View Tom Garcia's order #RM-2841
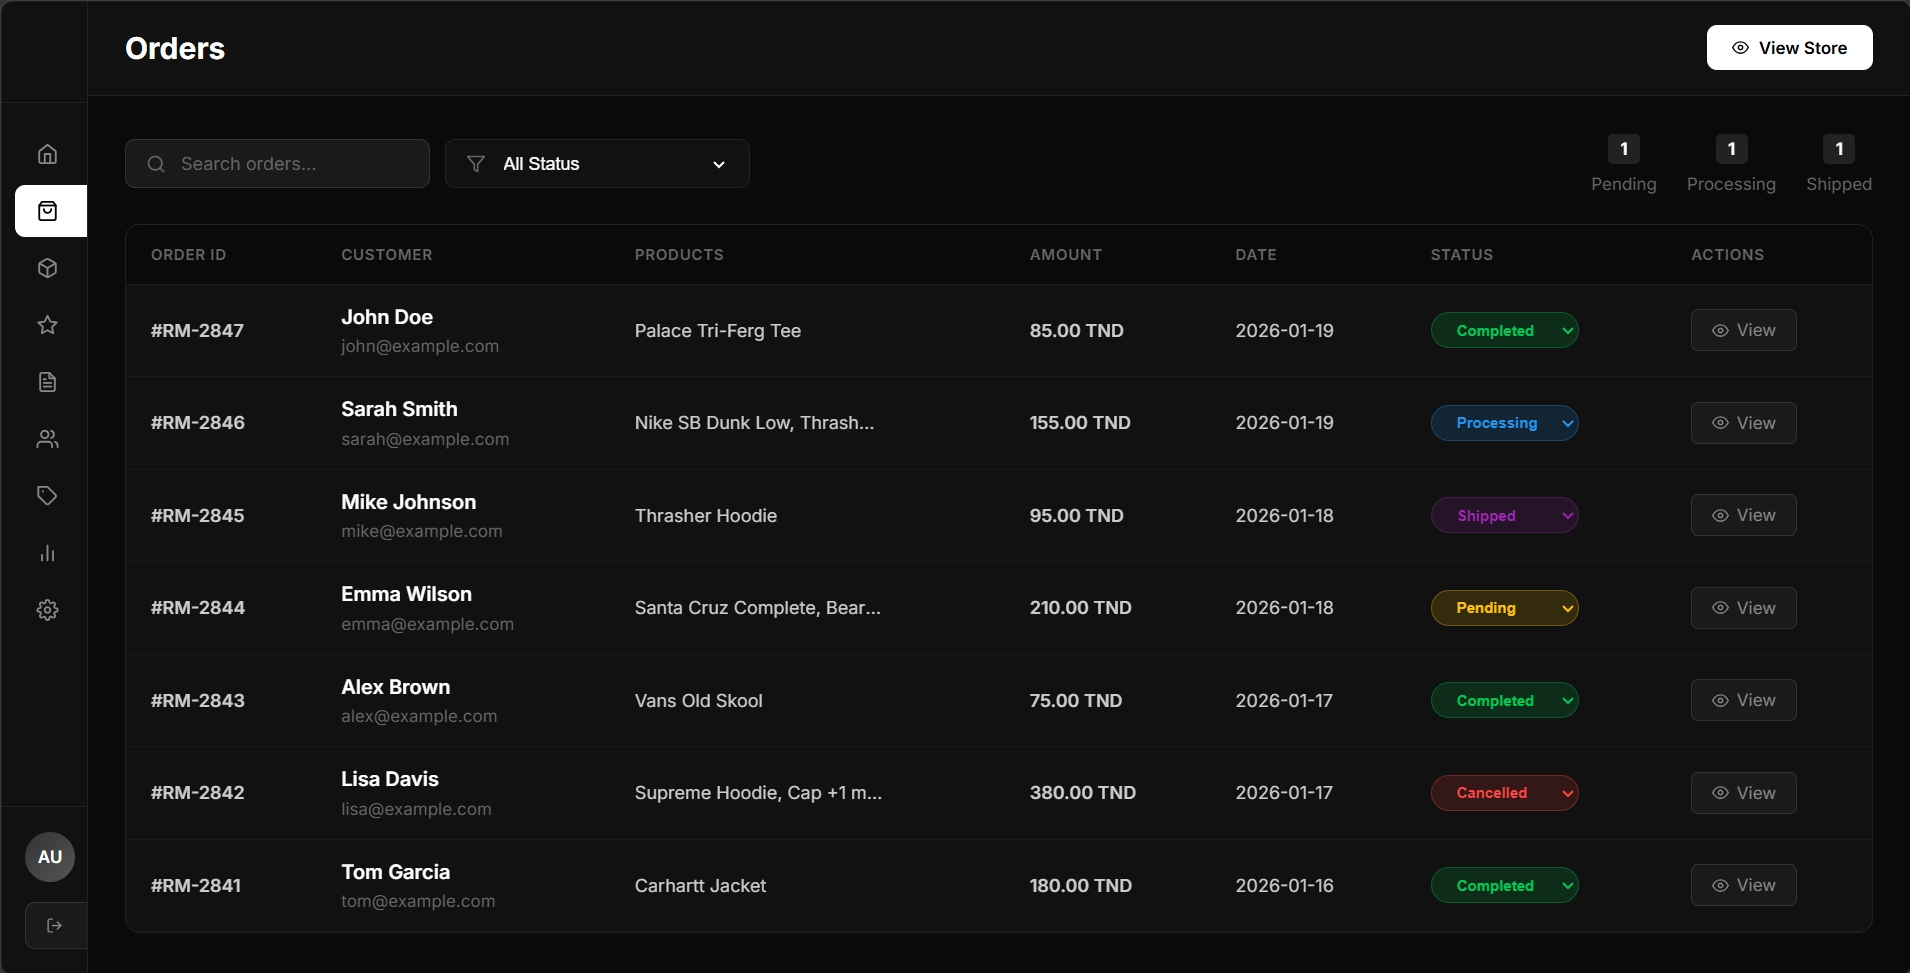The height and width of the screenshot is (973, 1910). tap(1743, 885)
